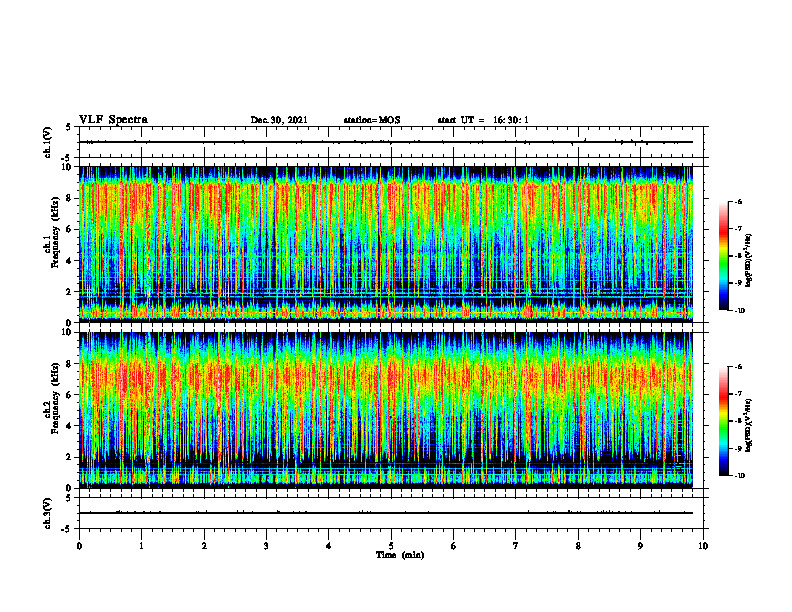This screenshot has height=612, width=792.
Task: Click time axis tick label "7"
Action: point(516,546)
